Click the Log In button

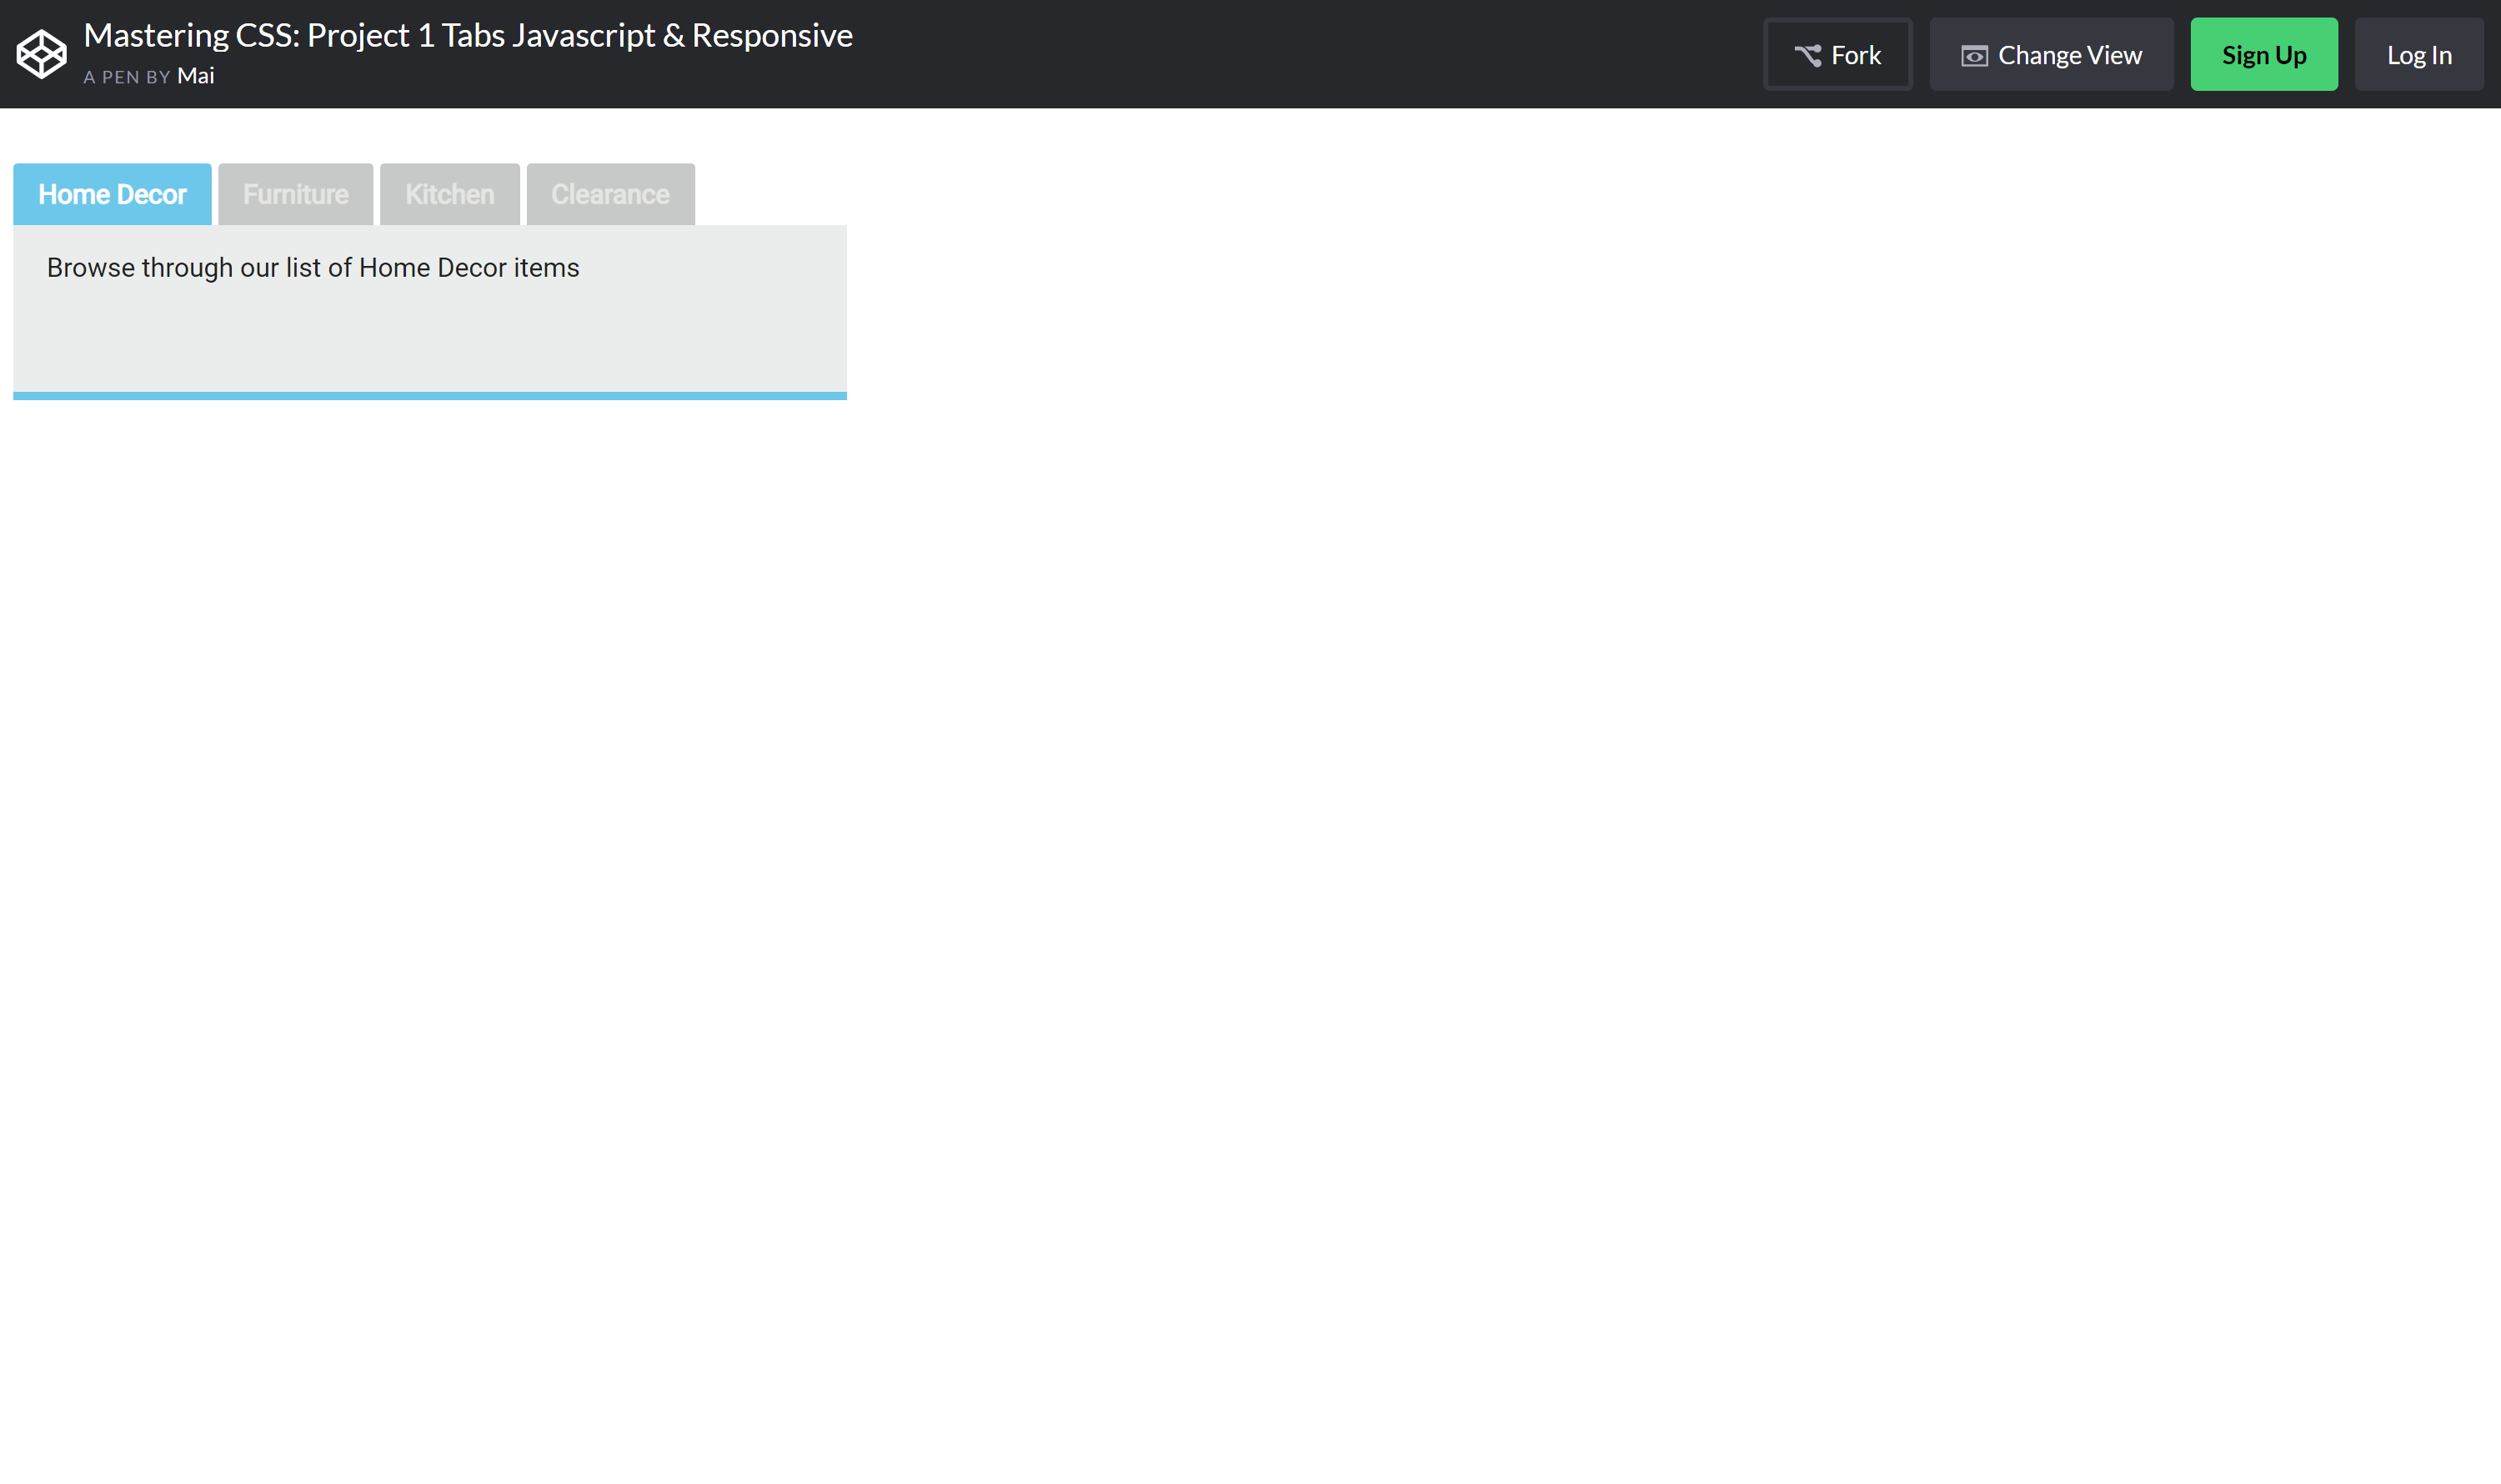tap(2418, 54)
